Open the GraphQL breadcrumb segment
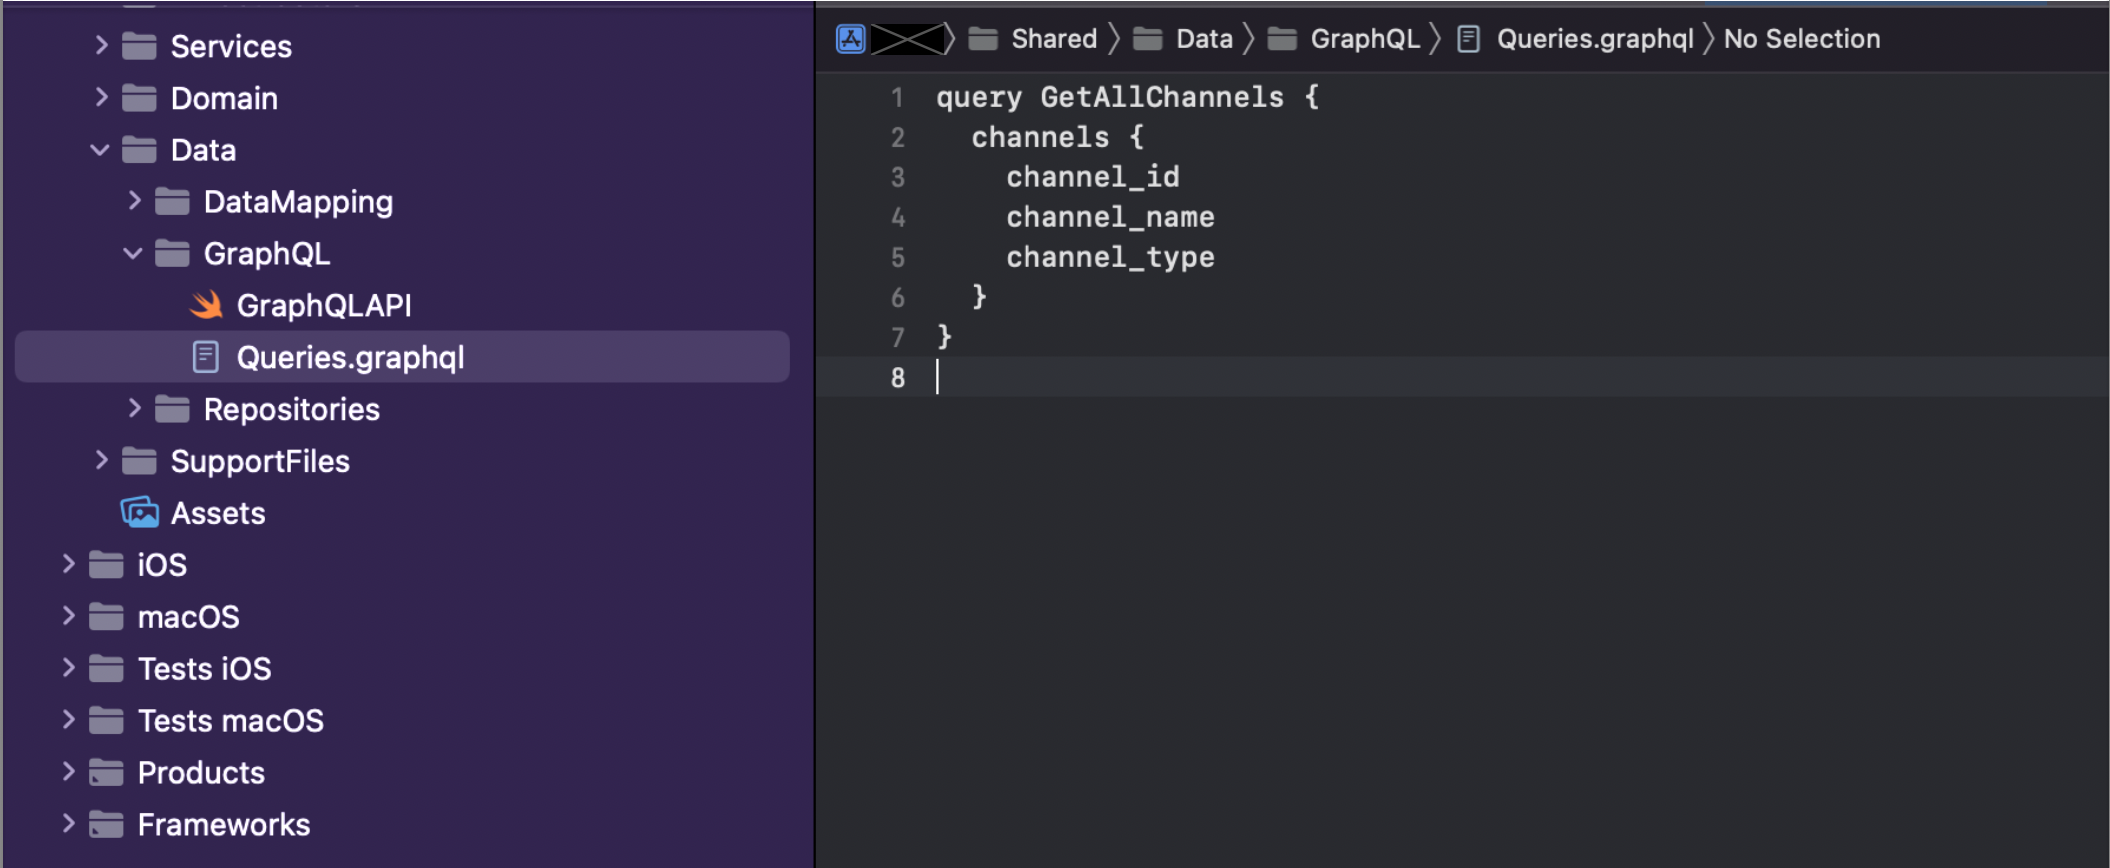 1364,39
